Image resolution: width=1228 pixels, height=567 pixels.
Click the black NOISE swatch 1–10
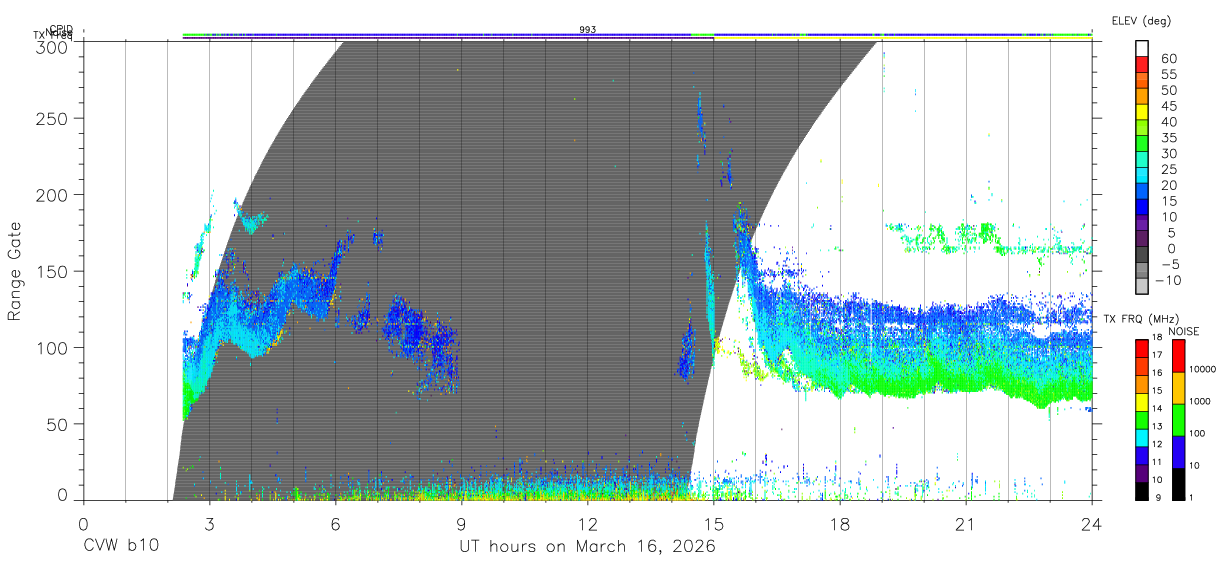point(1177,483)
